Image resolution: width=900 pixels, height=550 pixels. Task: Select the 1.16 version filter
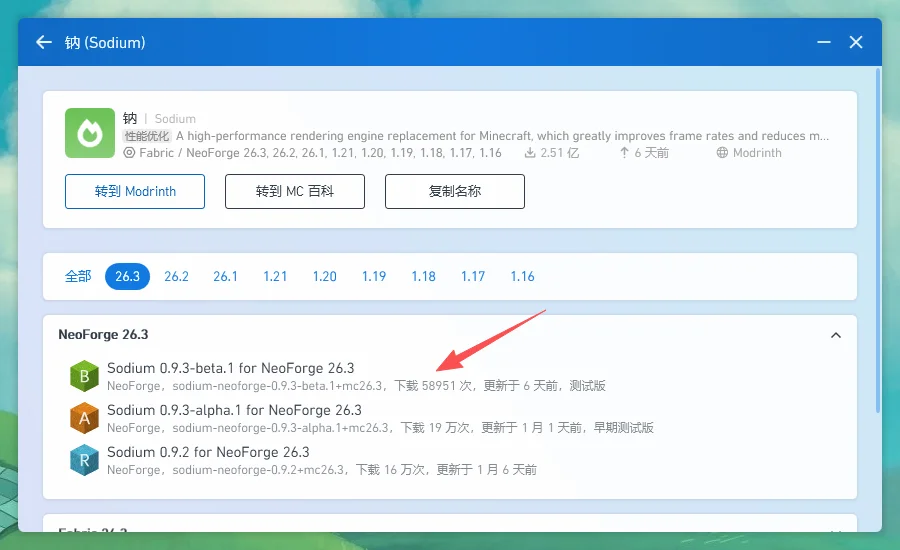[x=522, y=276]
